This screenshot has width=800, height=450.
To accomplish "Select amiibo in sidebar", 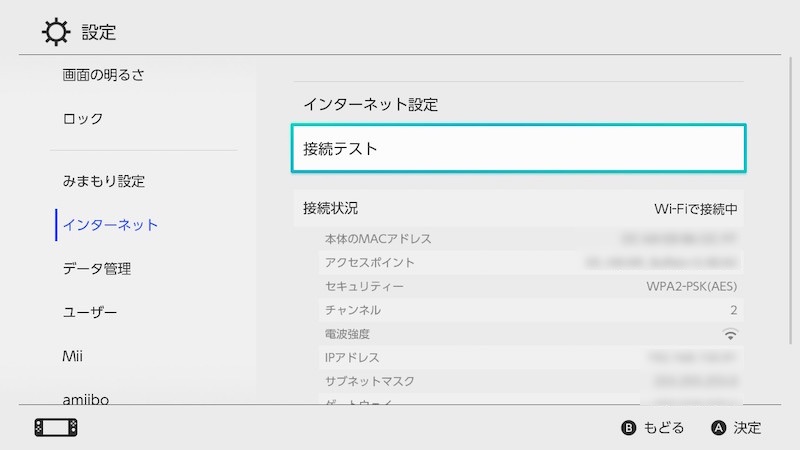I will pos(85,398).
